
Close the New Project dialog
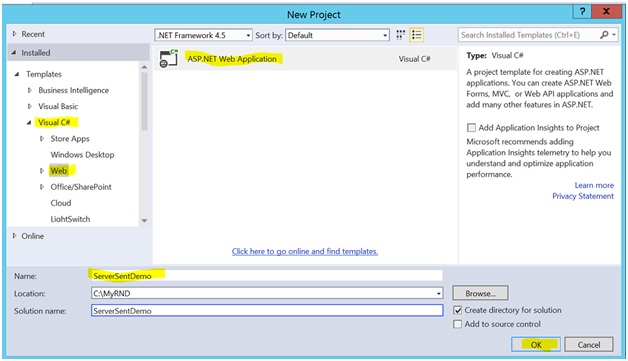(x=606, y=11)
